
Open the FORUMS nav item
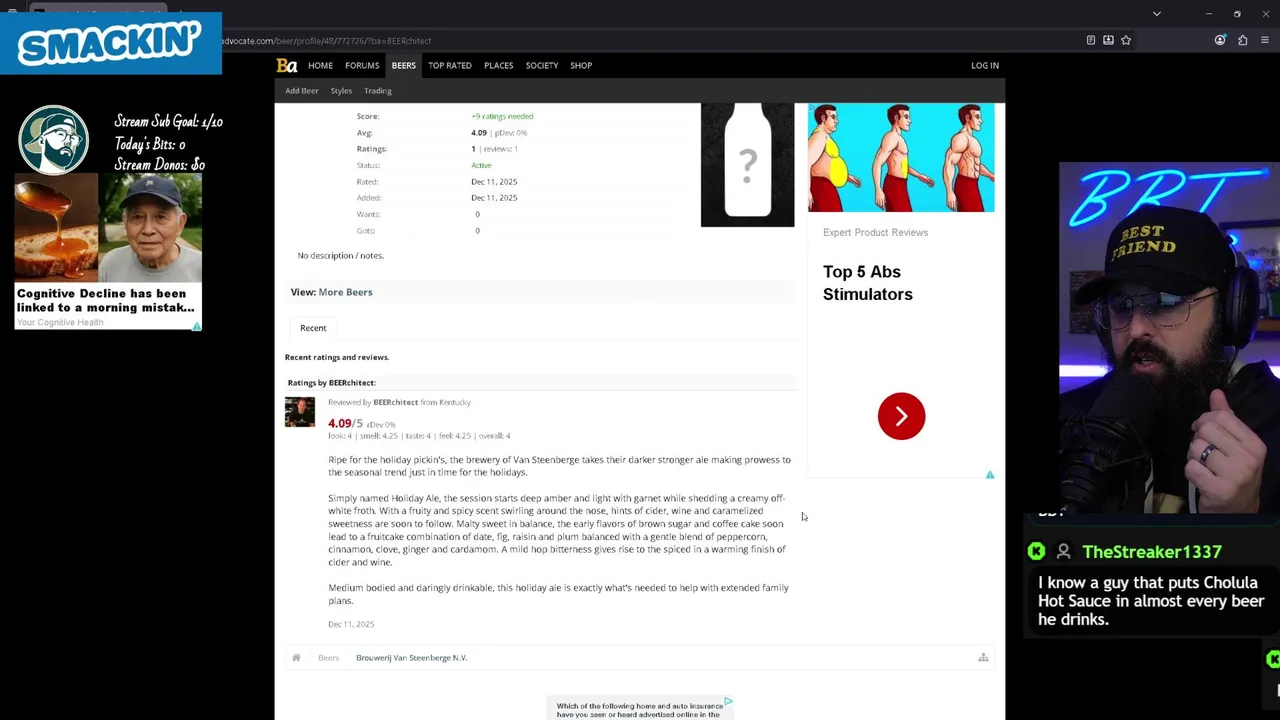click(x=362, y=66)
